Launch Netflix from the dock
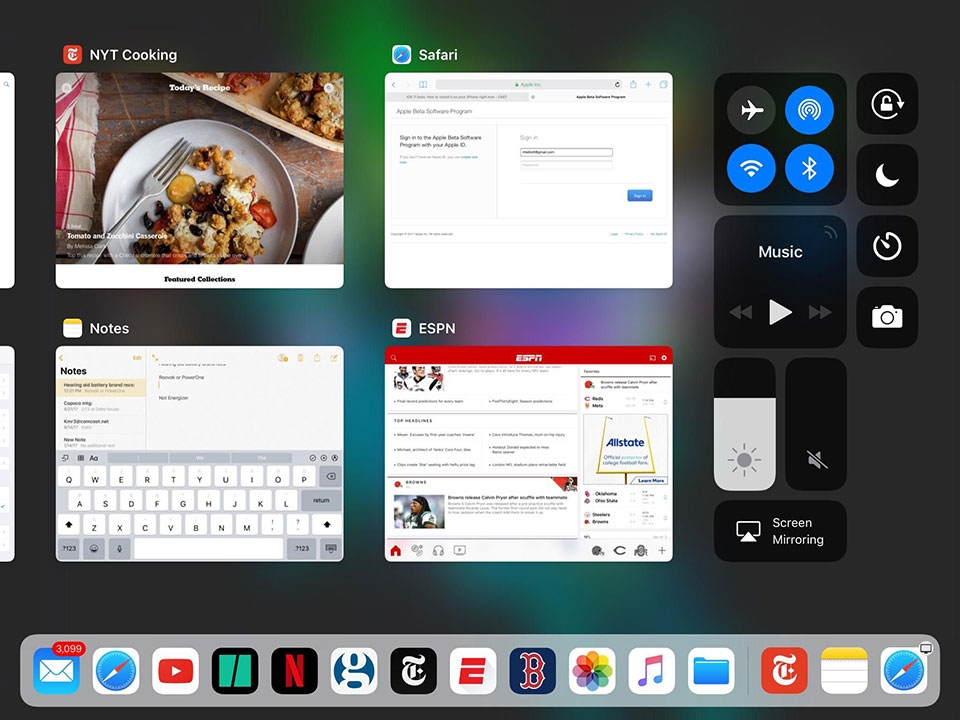 [294, 671]
